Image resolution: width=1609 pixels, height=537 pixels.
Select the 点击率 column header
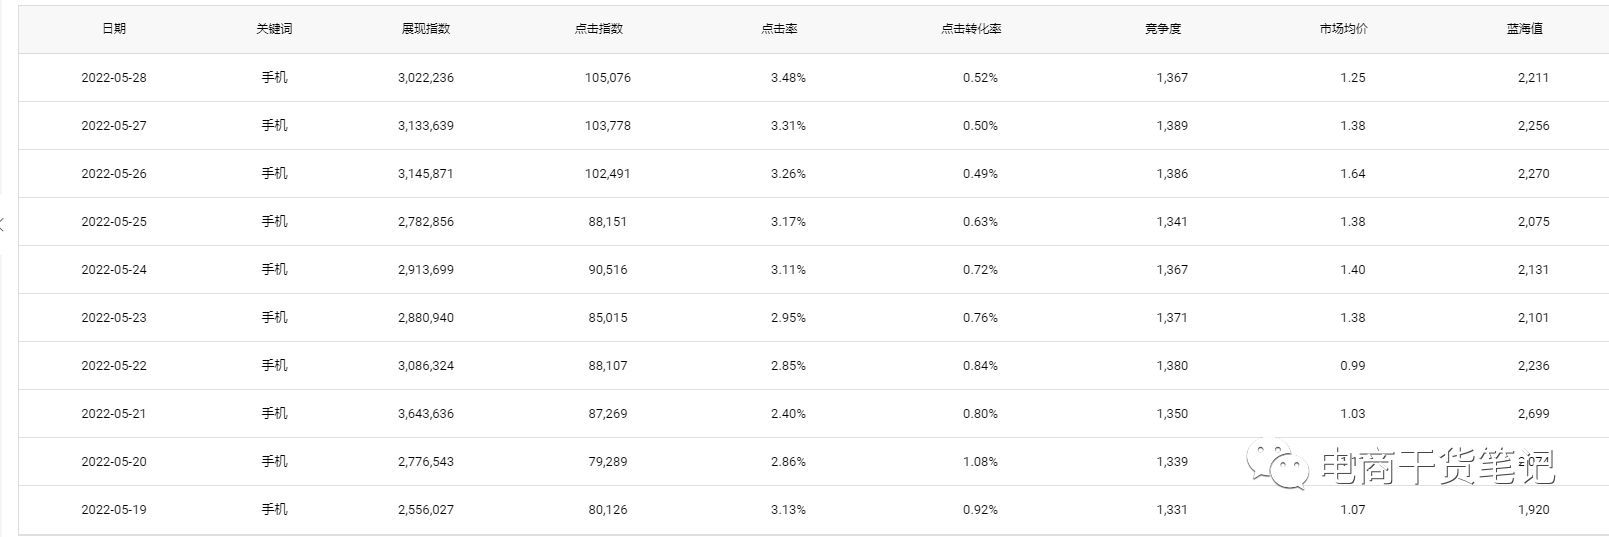click(x=779, y=29)
